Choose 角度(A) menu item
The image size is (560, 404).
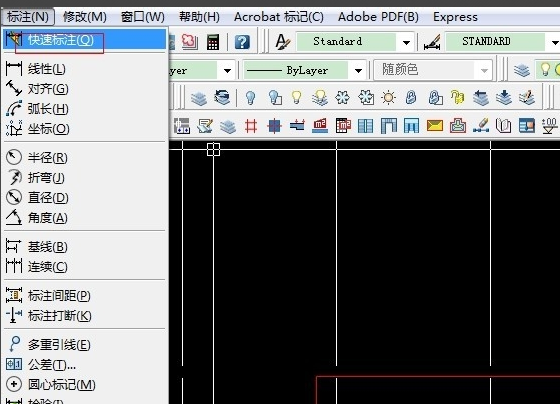coord(85,218)
